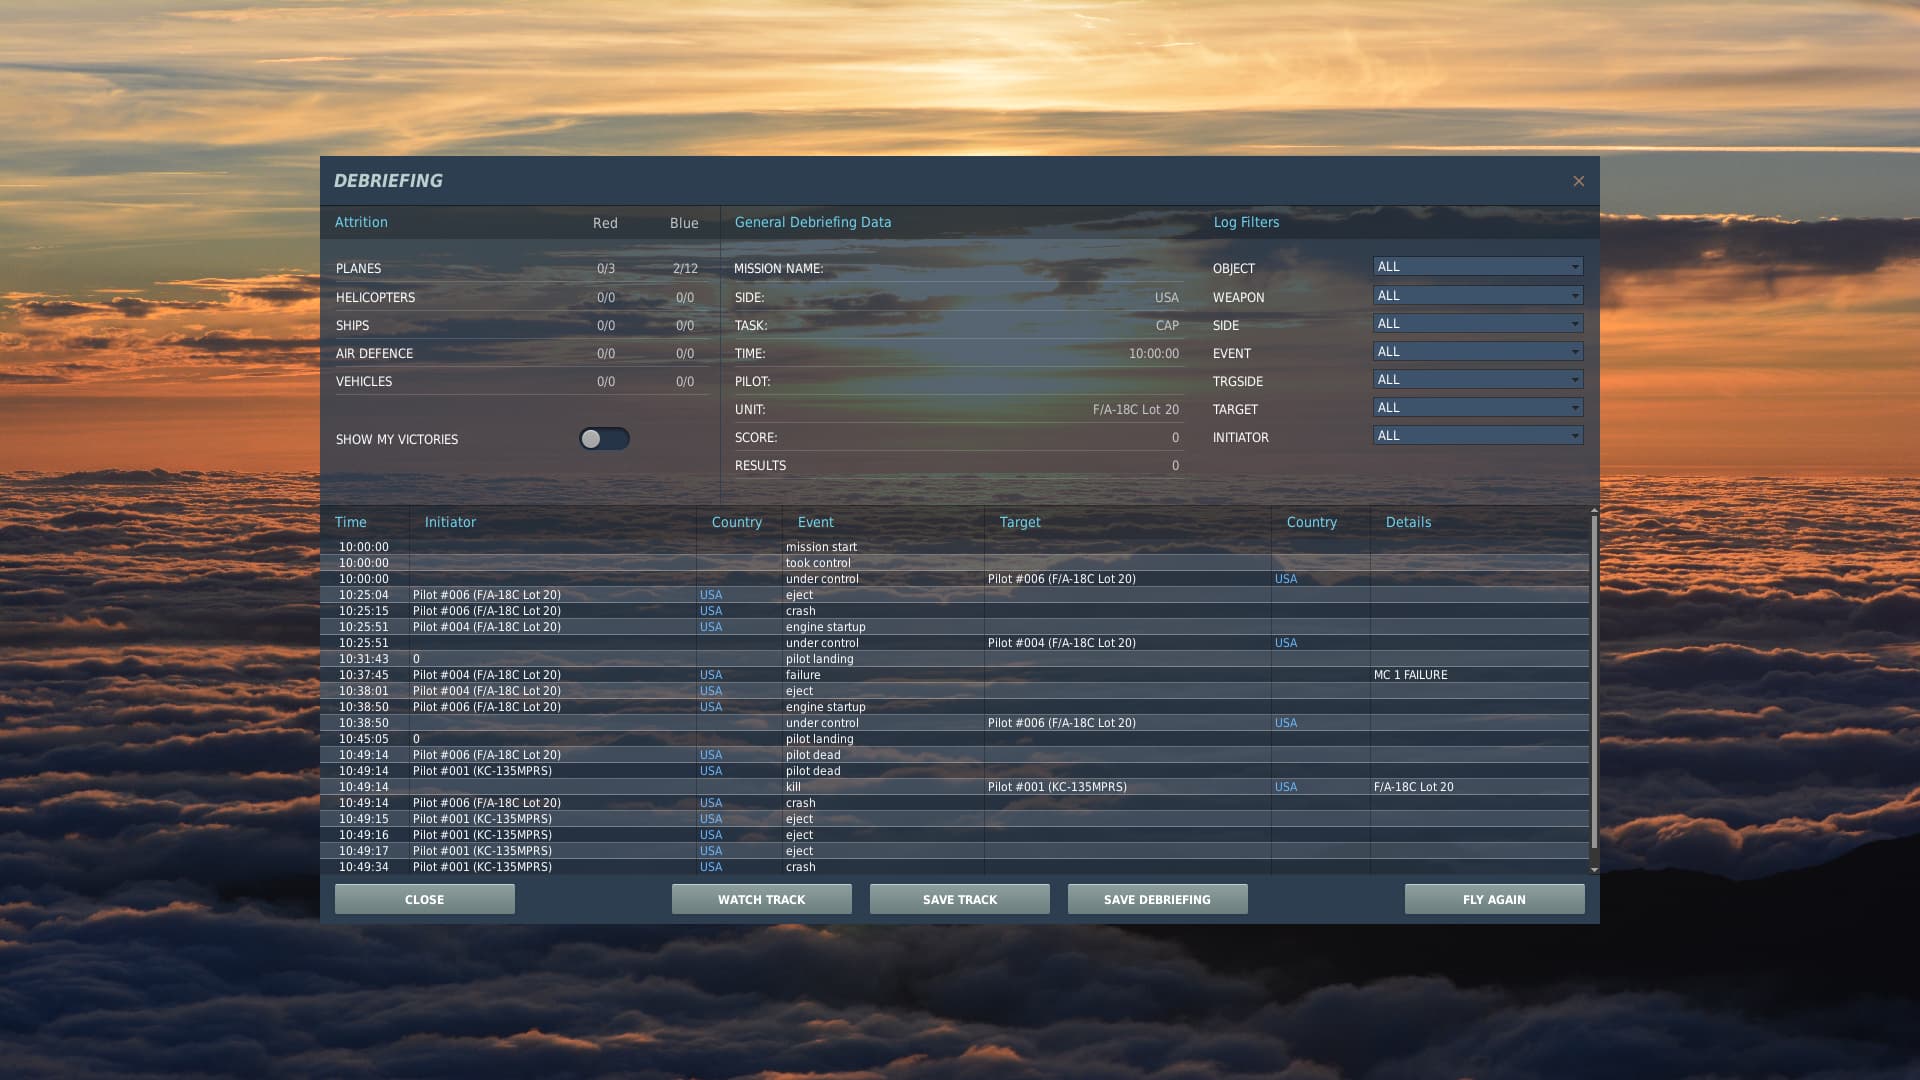Viewport: 1920px width, 1080px height.
Task: Expand the WEAPON filter dropdown
Action: [1477, 296]
